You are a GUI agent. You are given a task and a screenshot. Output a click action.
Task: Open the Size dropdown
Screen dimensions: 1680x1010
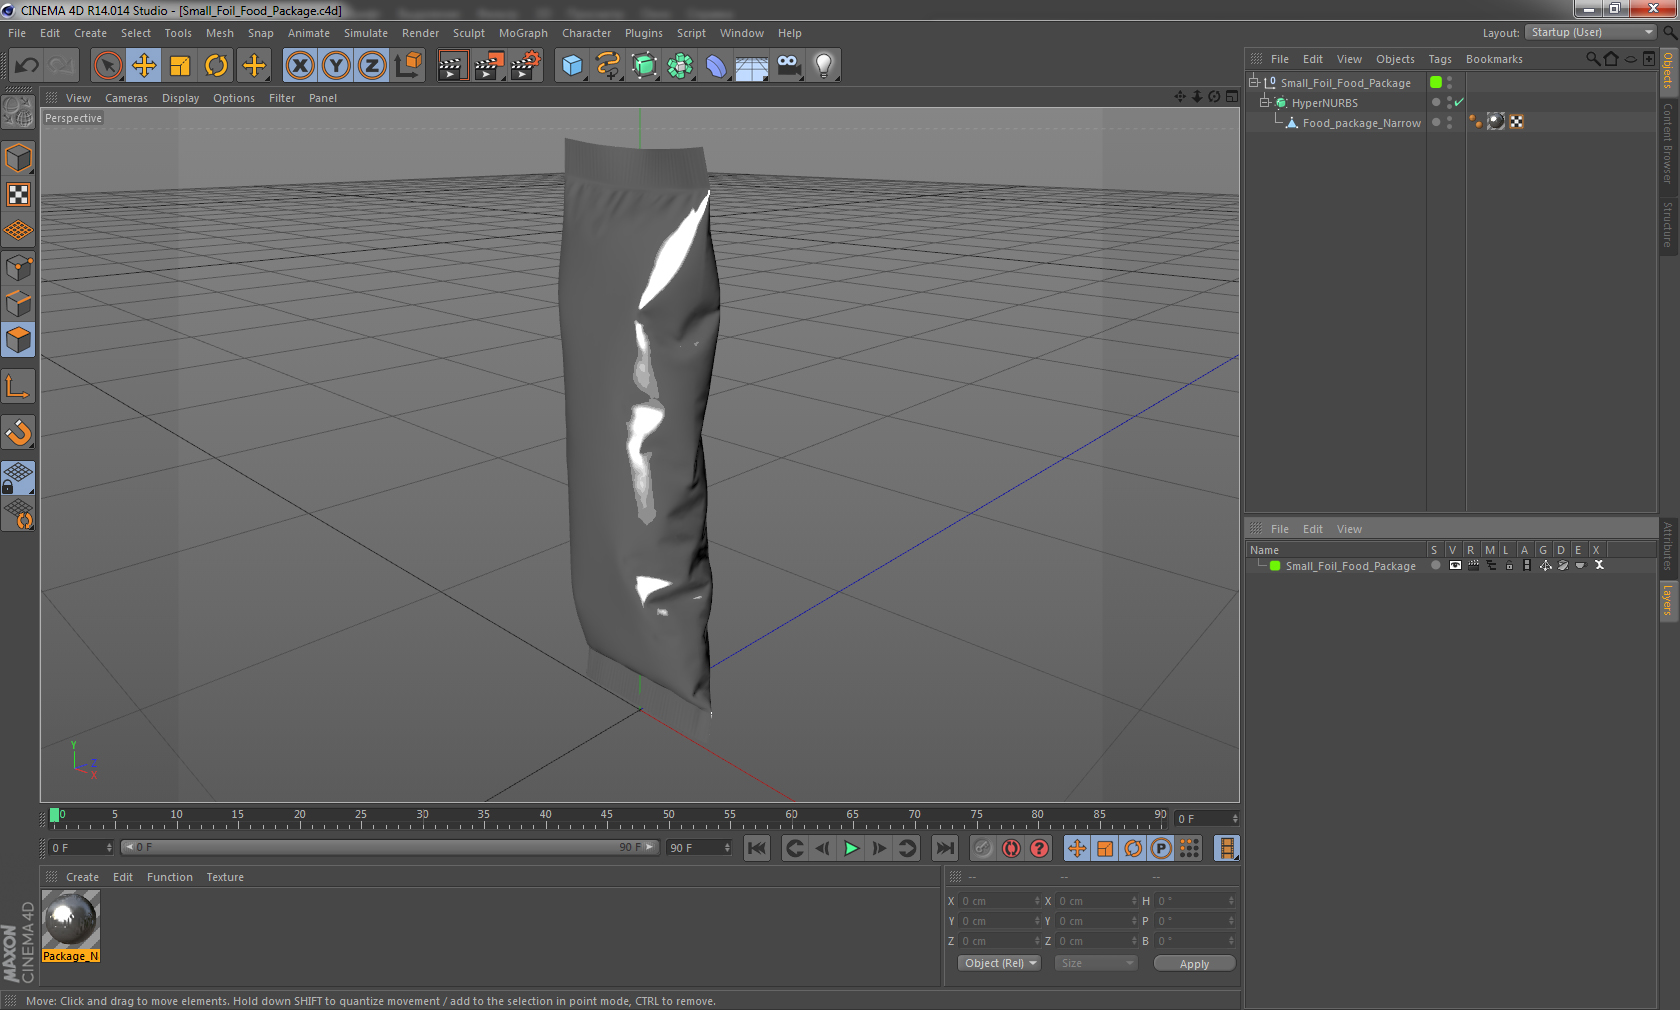(x=1096, y=963)
